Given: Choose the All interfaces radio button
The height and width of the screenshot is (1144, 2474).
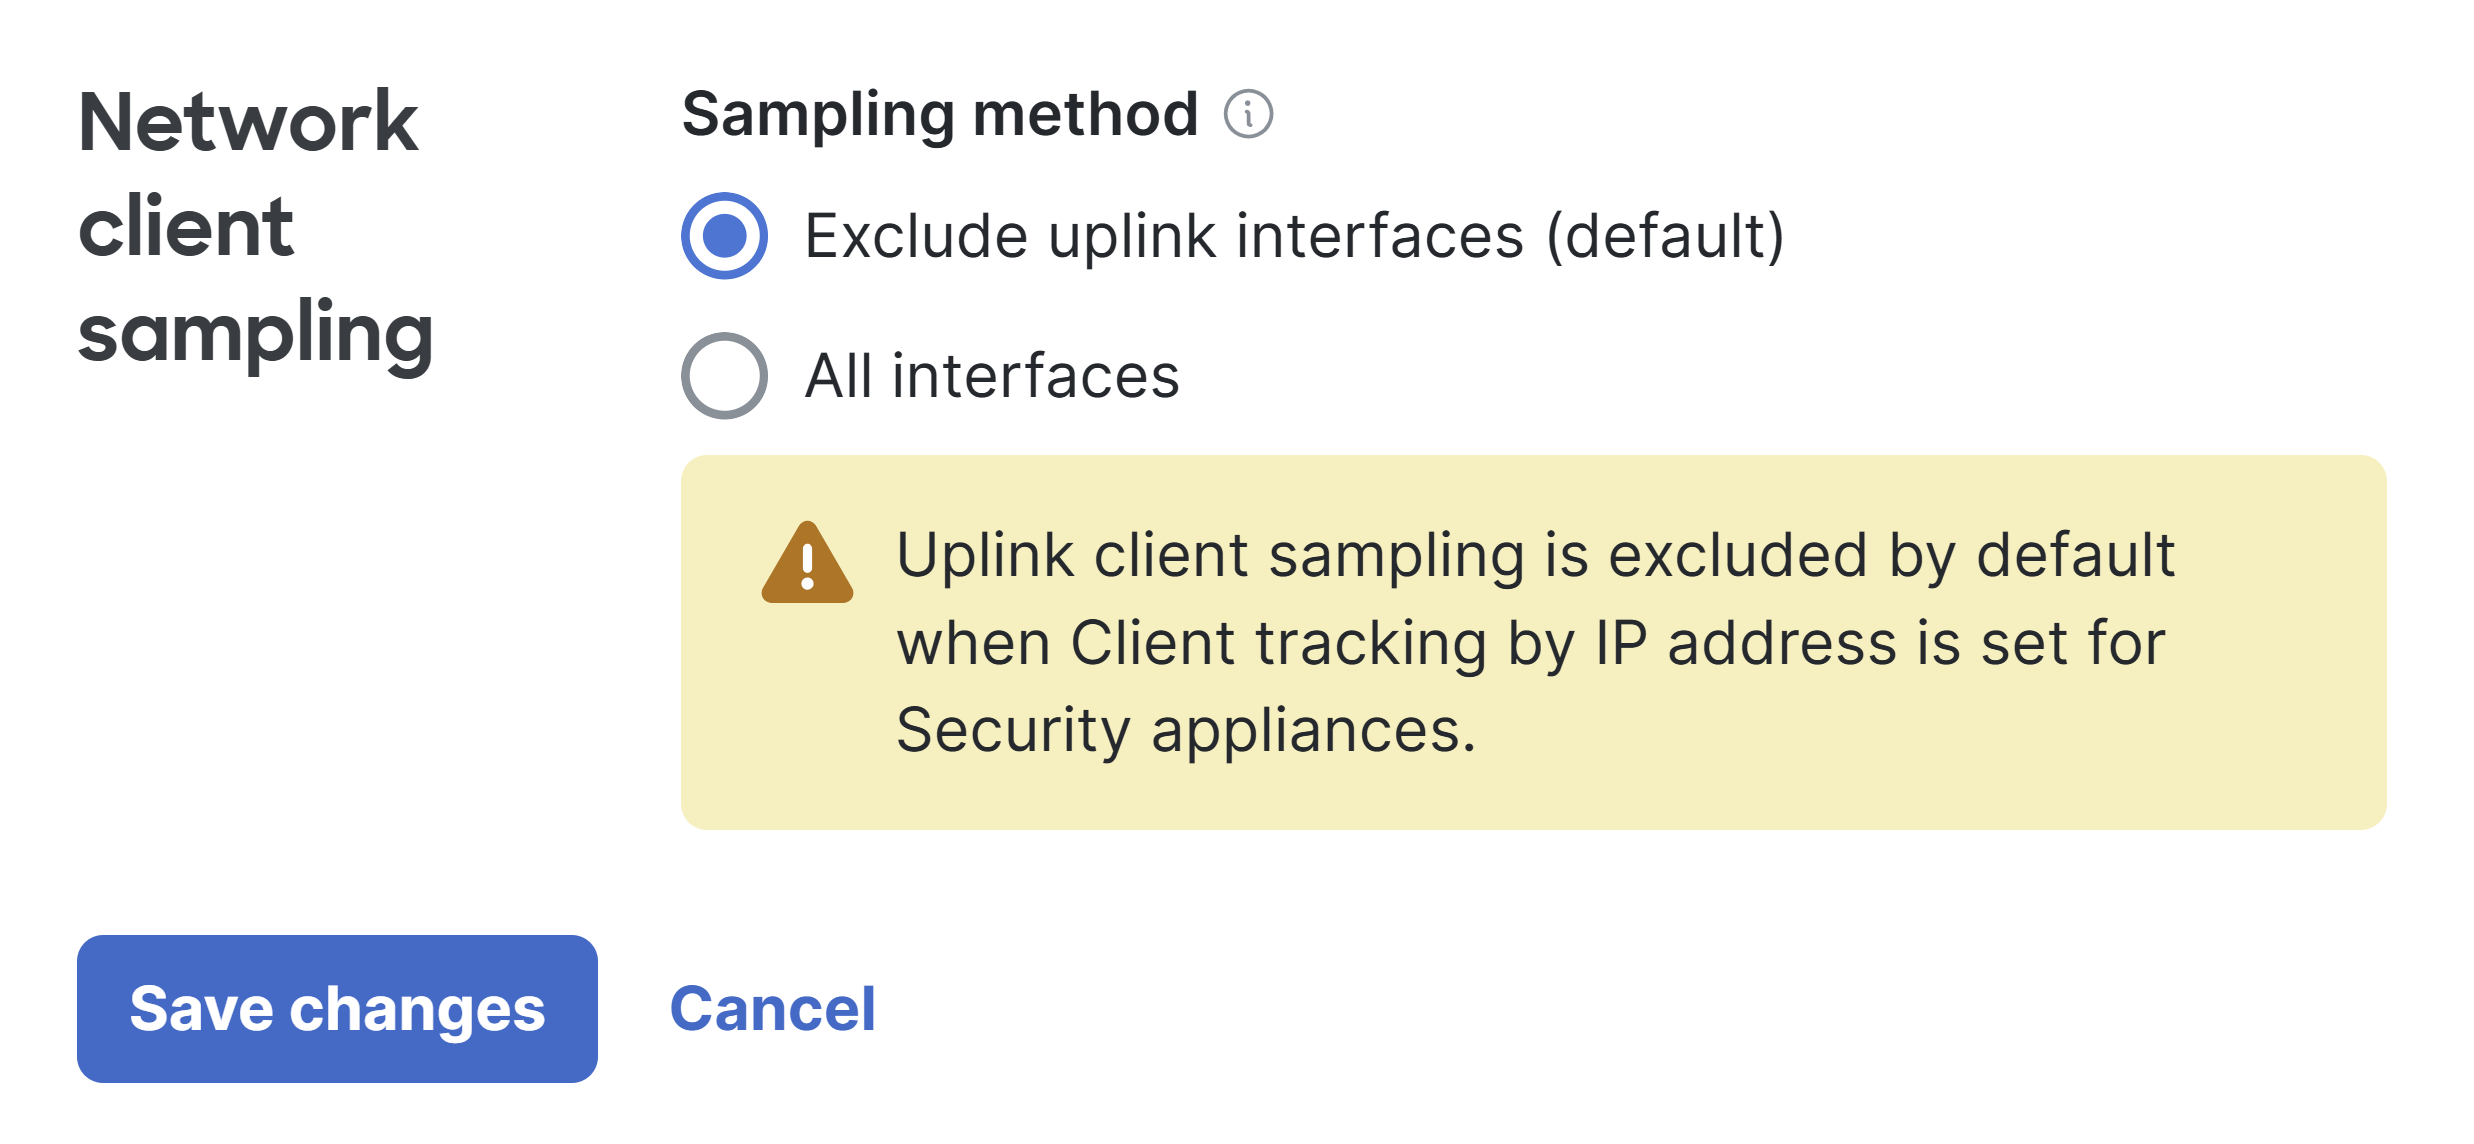Looking at the screenshot, I should pyautogui.click(x=724, y=376).
